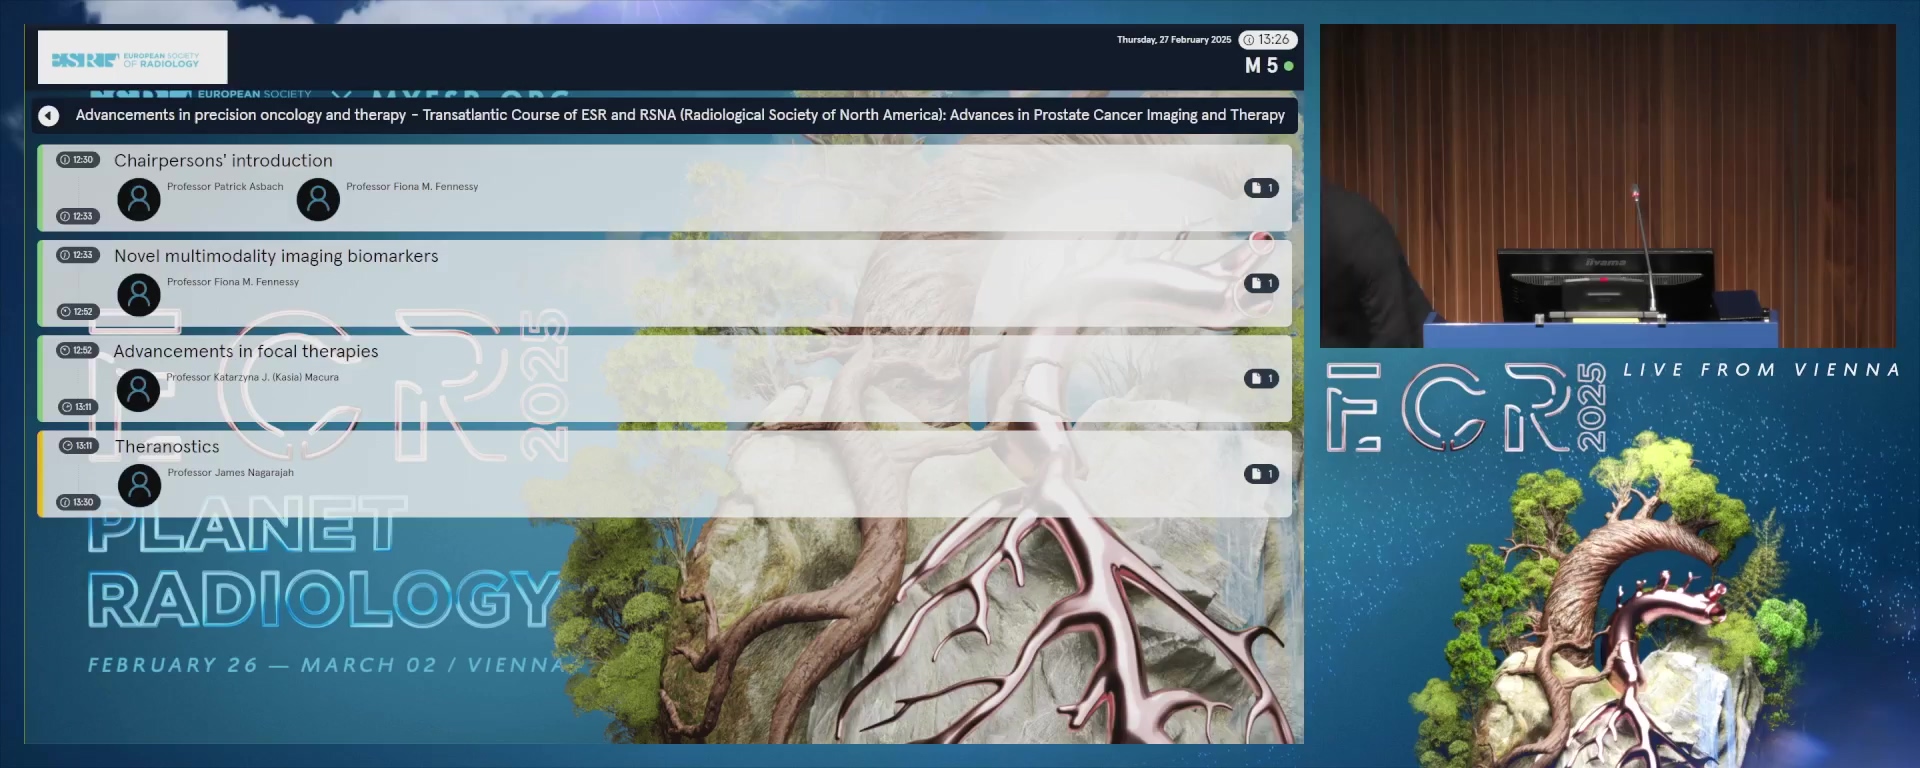This screenshot has width=1920, height=768.
Task: Click the room label M 5
Action: [x=1261, y=66]
